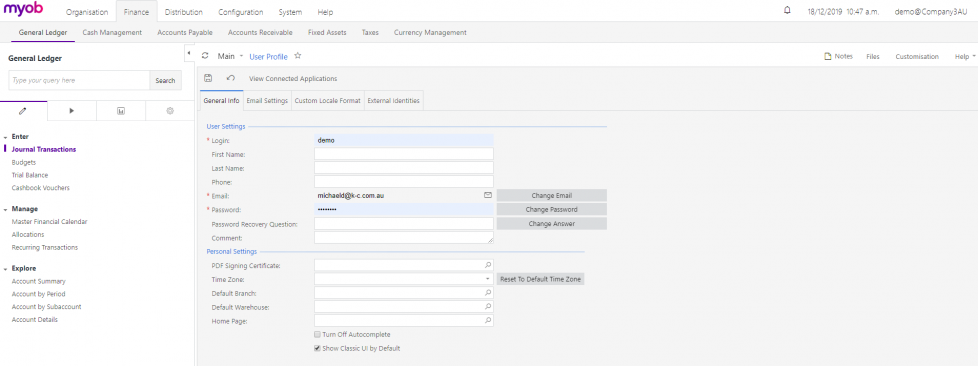The width and height of the screenshot is (978, 366).
Task: Open Default Branch lookup magnifier
Action: [x=488, y=292]
